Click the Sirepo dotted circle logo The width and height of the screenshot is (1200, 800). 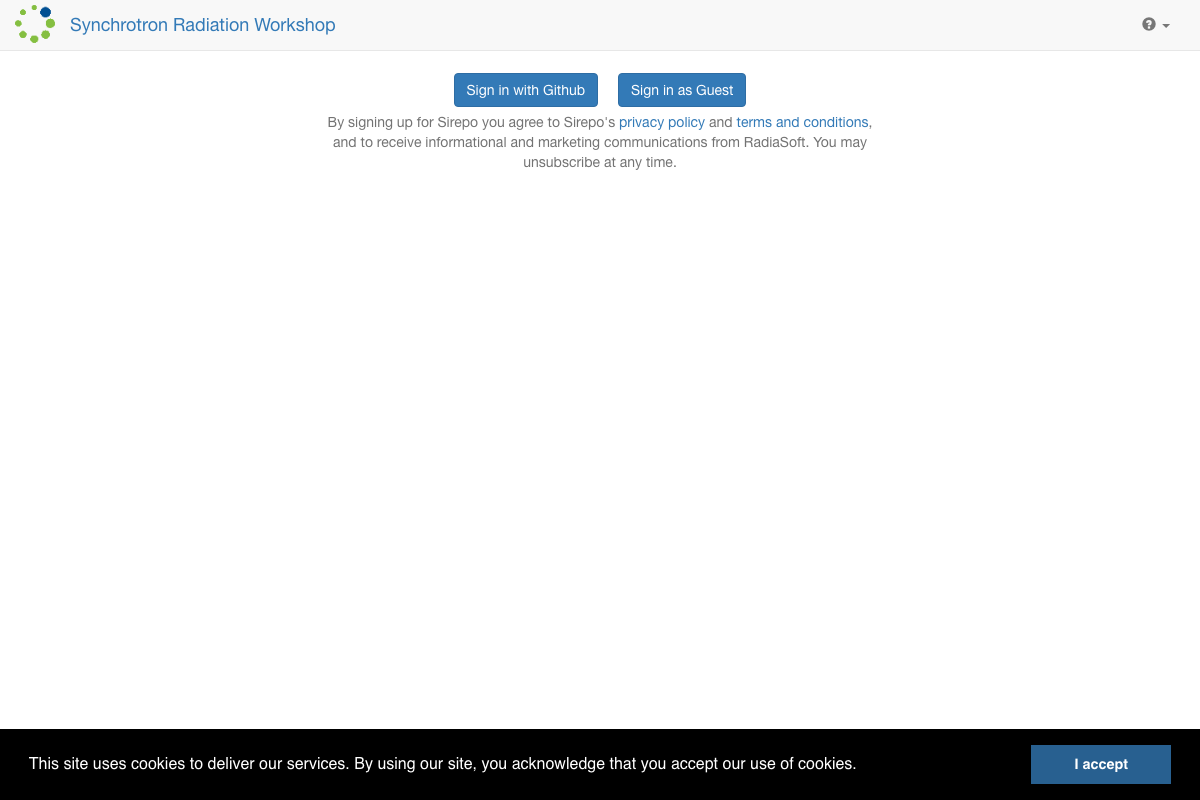(35, 24)
